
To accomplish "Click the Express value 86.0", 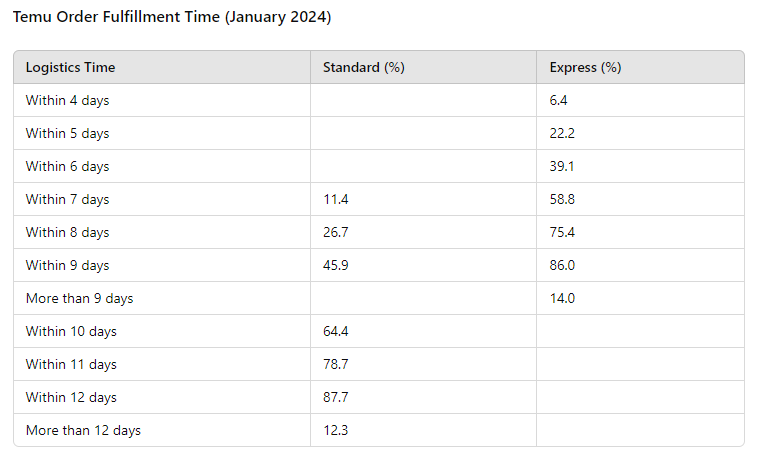I will pyautogui.click(x=562, y=266).
